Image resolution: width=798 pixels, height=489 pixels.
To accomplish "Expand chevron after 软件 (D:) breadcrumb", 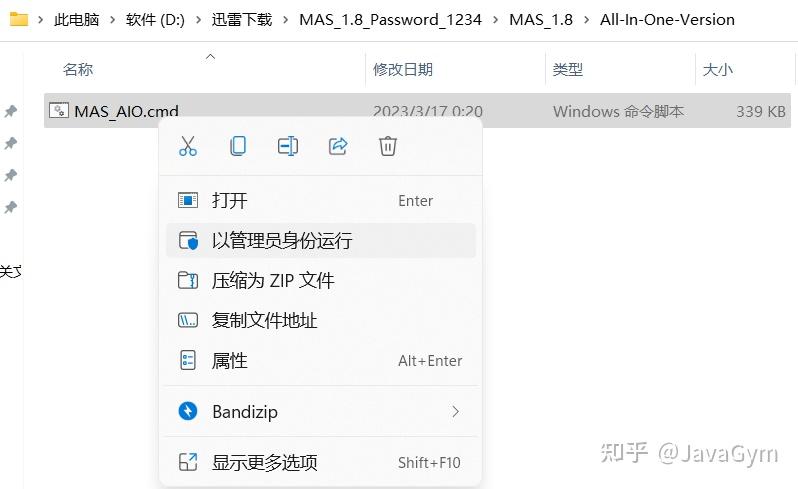I will [198, 20].
